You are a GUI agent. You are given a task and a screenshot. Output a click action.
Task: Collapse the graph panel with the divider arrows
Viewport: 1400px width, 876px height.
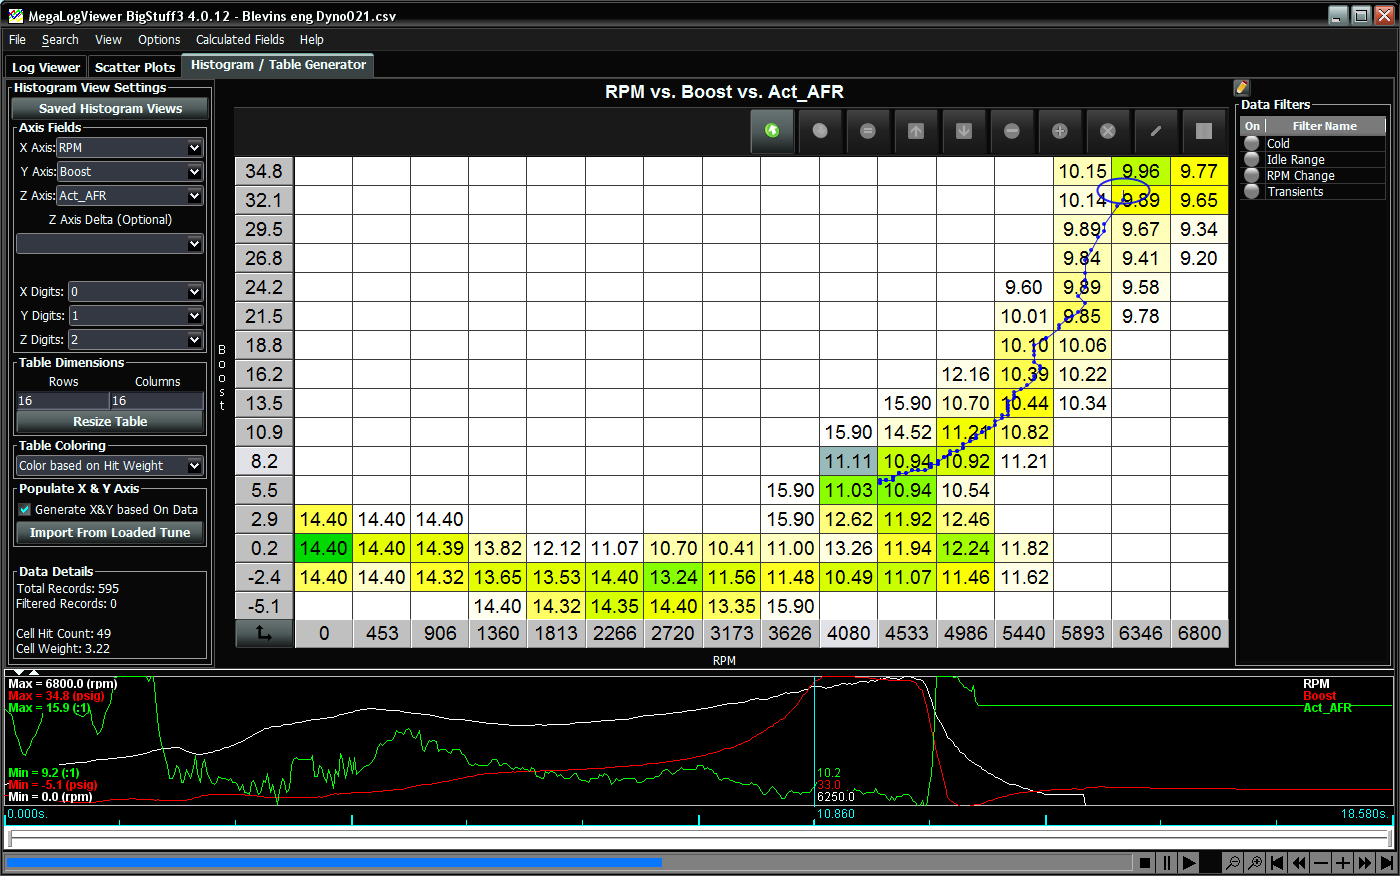[20, 672]
